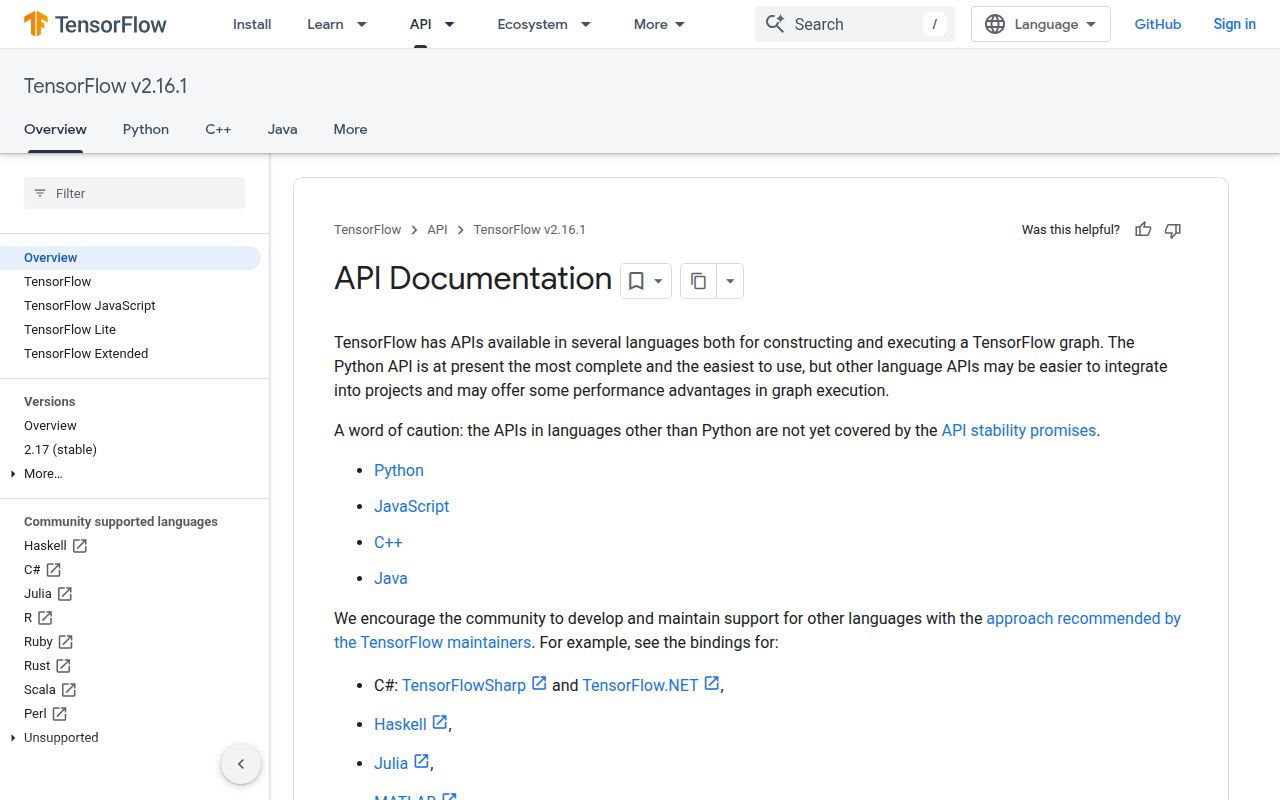Image resolution: width=1280 pixels, height=800 pixels.
Task: Click the Search input field
Action: pos(855,24)
